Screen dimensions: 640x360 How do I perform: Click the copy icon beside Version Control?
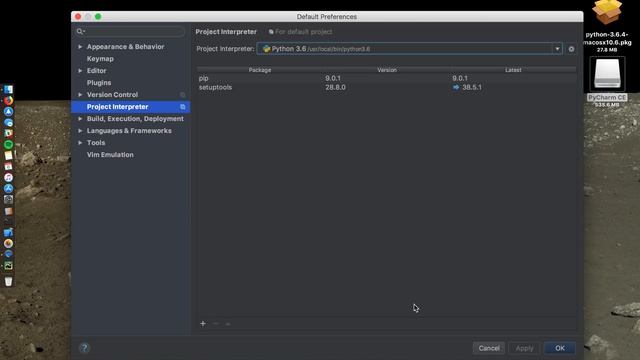(x=182, y=95)
